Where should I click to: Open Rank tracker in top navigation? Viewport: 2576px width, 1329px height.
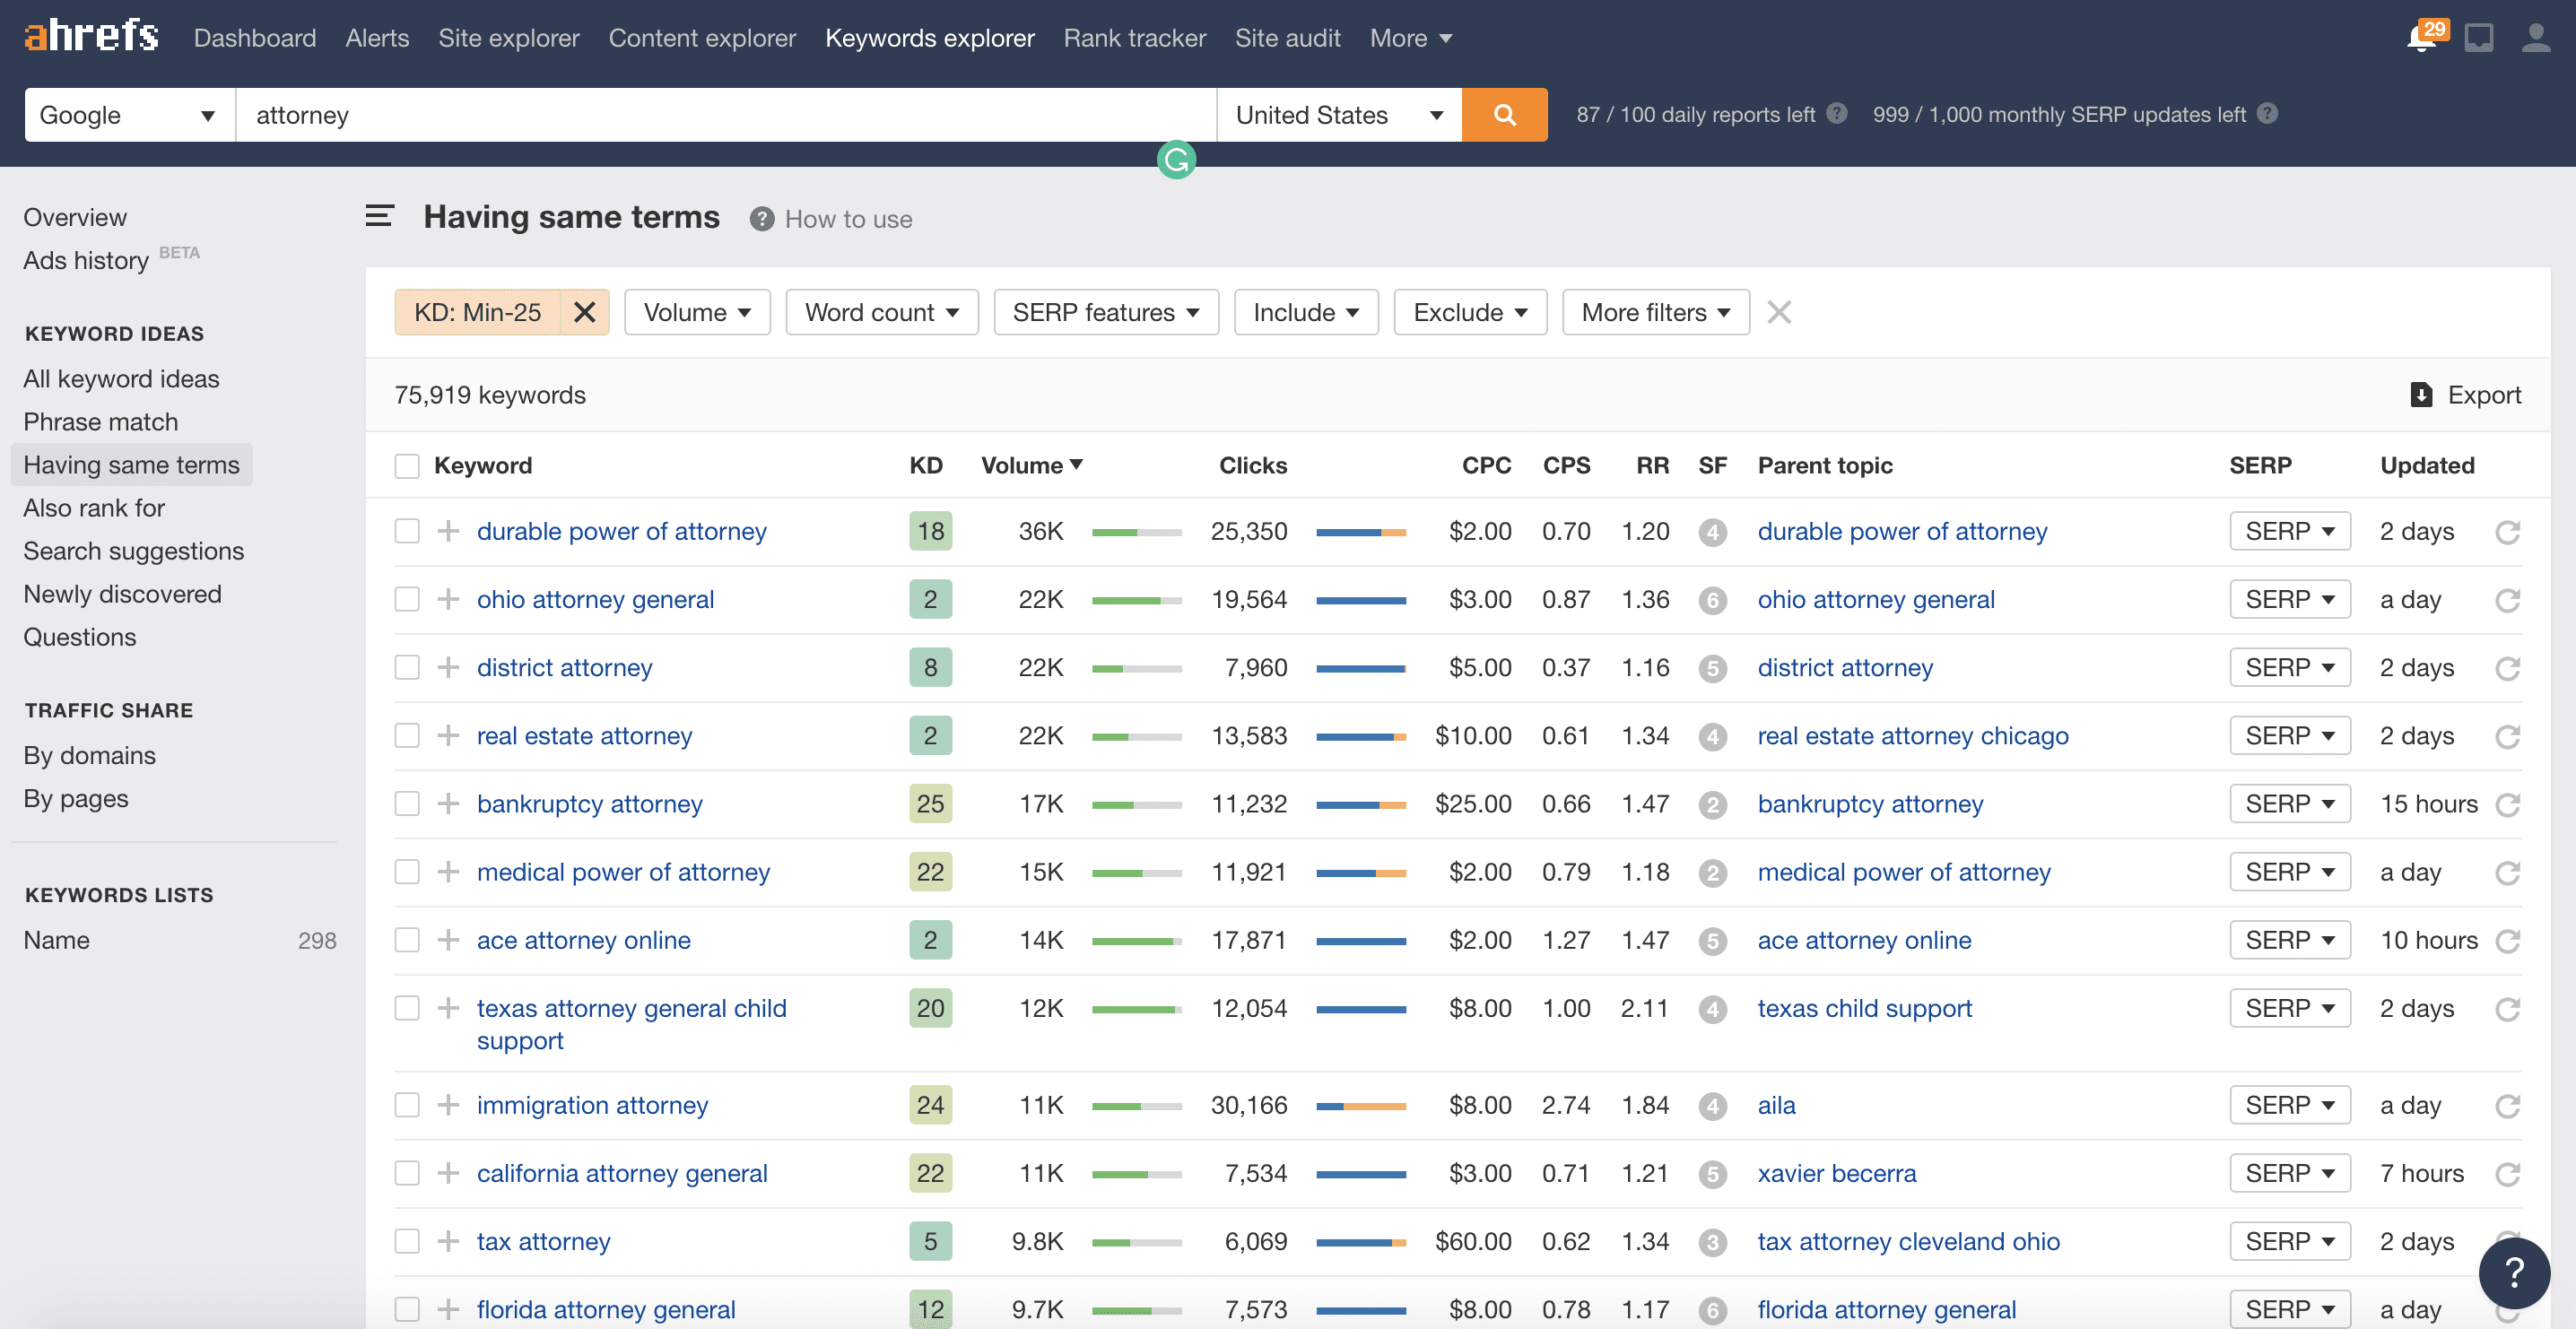tap(1134, 38)
